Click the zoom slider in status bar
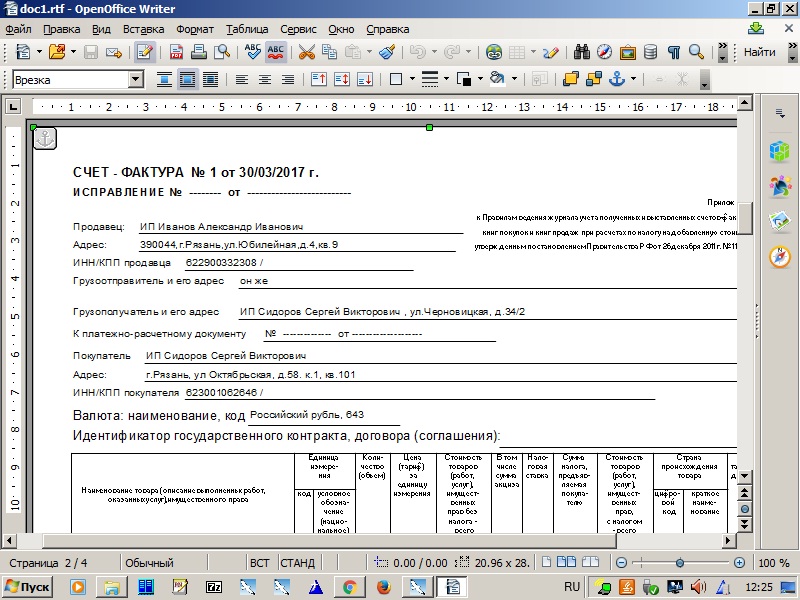The width and height of the screenshot is (800, 600). 680,563
